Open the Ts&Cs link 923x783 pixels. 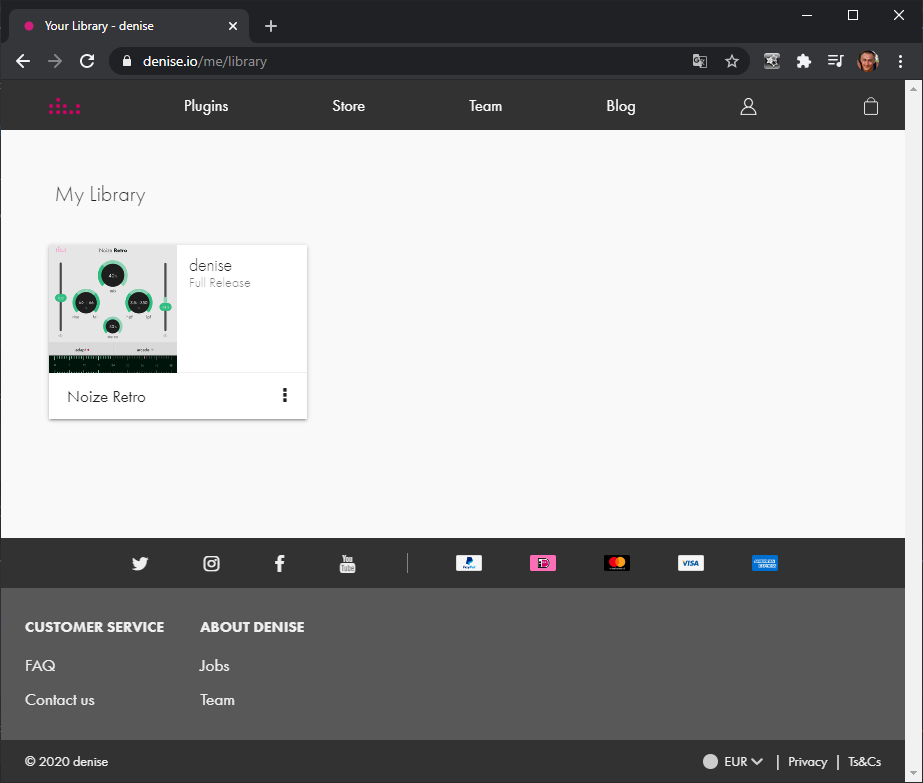[x=864, y=762]
